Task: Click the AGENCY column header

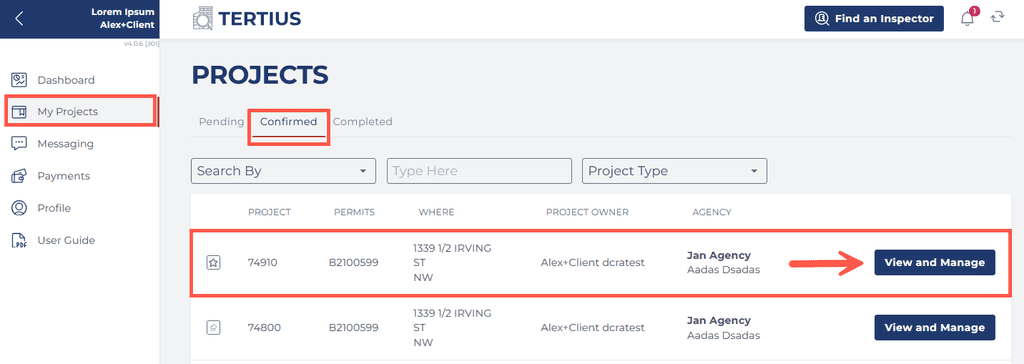Action: [712, 212]
